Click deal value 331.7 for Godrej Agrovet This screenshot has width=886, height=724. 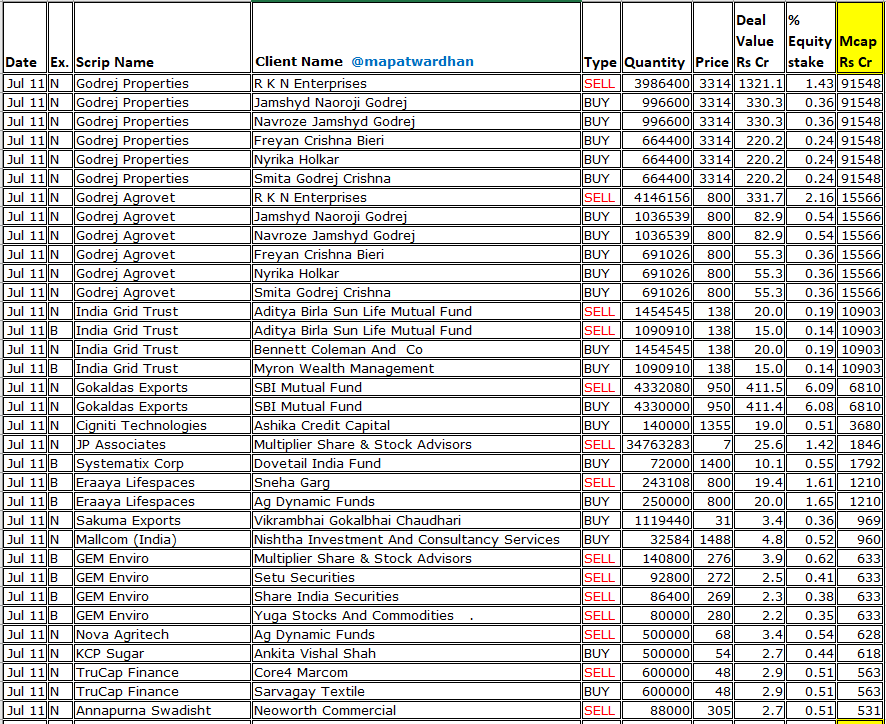point(759,198)
